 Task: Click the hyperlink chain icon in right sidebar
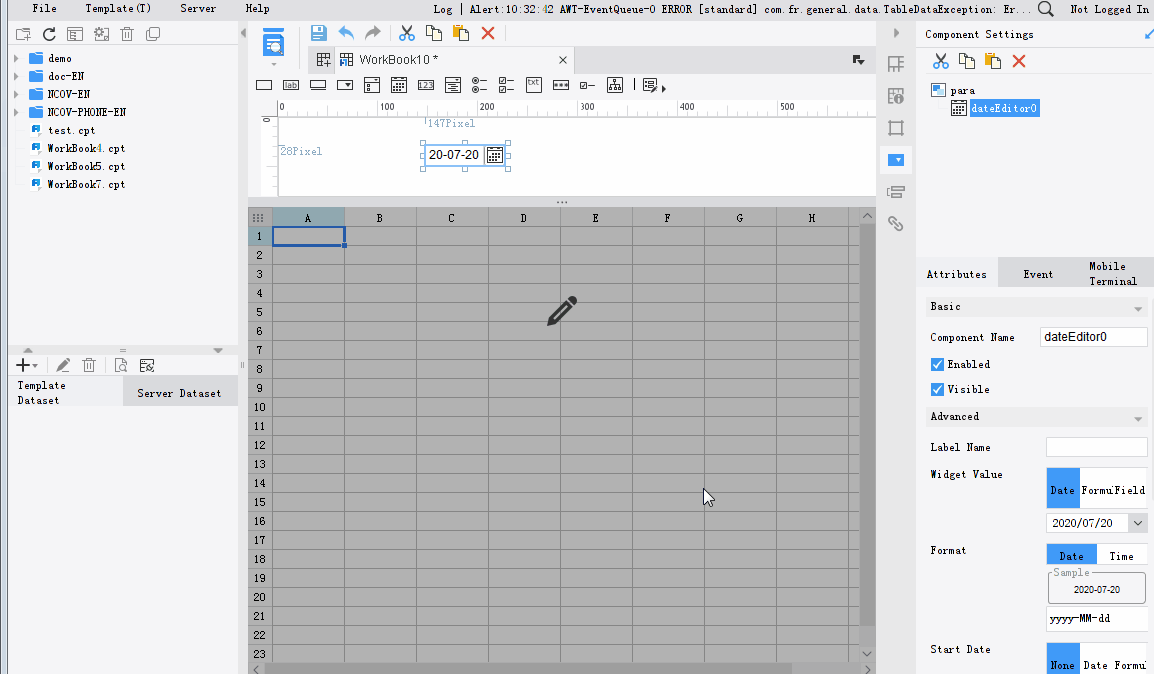896,224
